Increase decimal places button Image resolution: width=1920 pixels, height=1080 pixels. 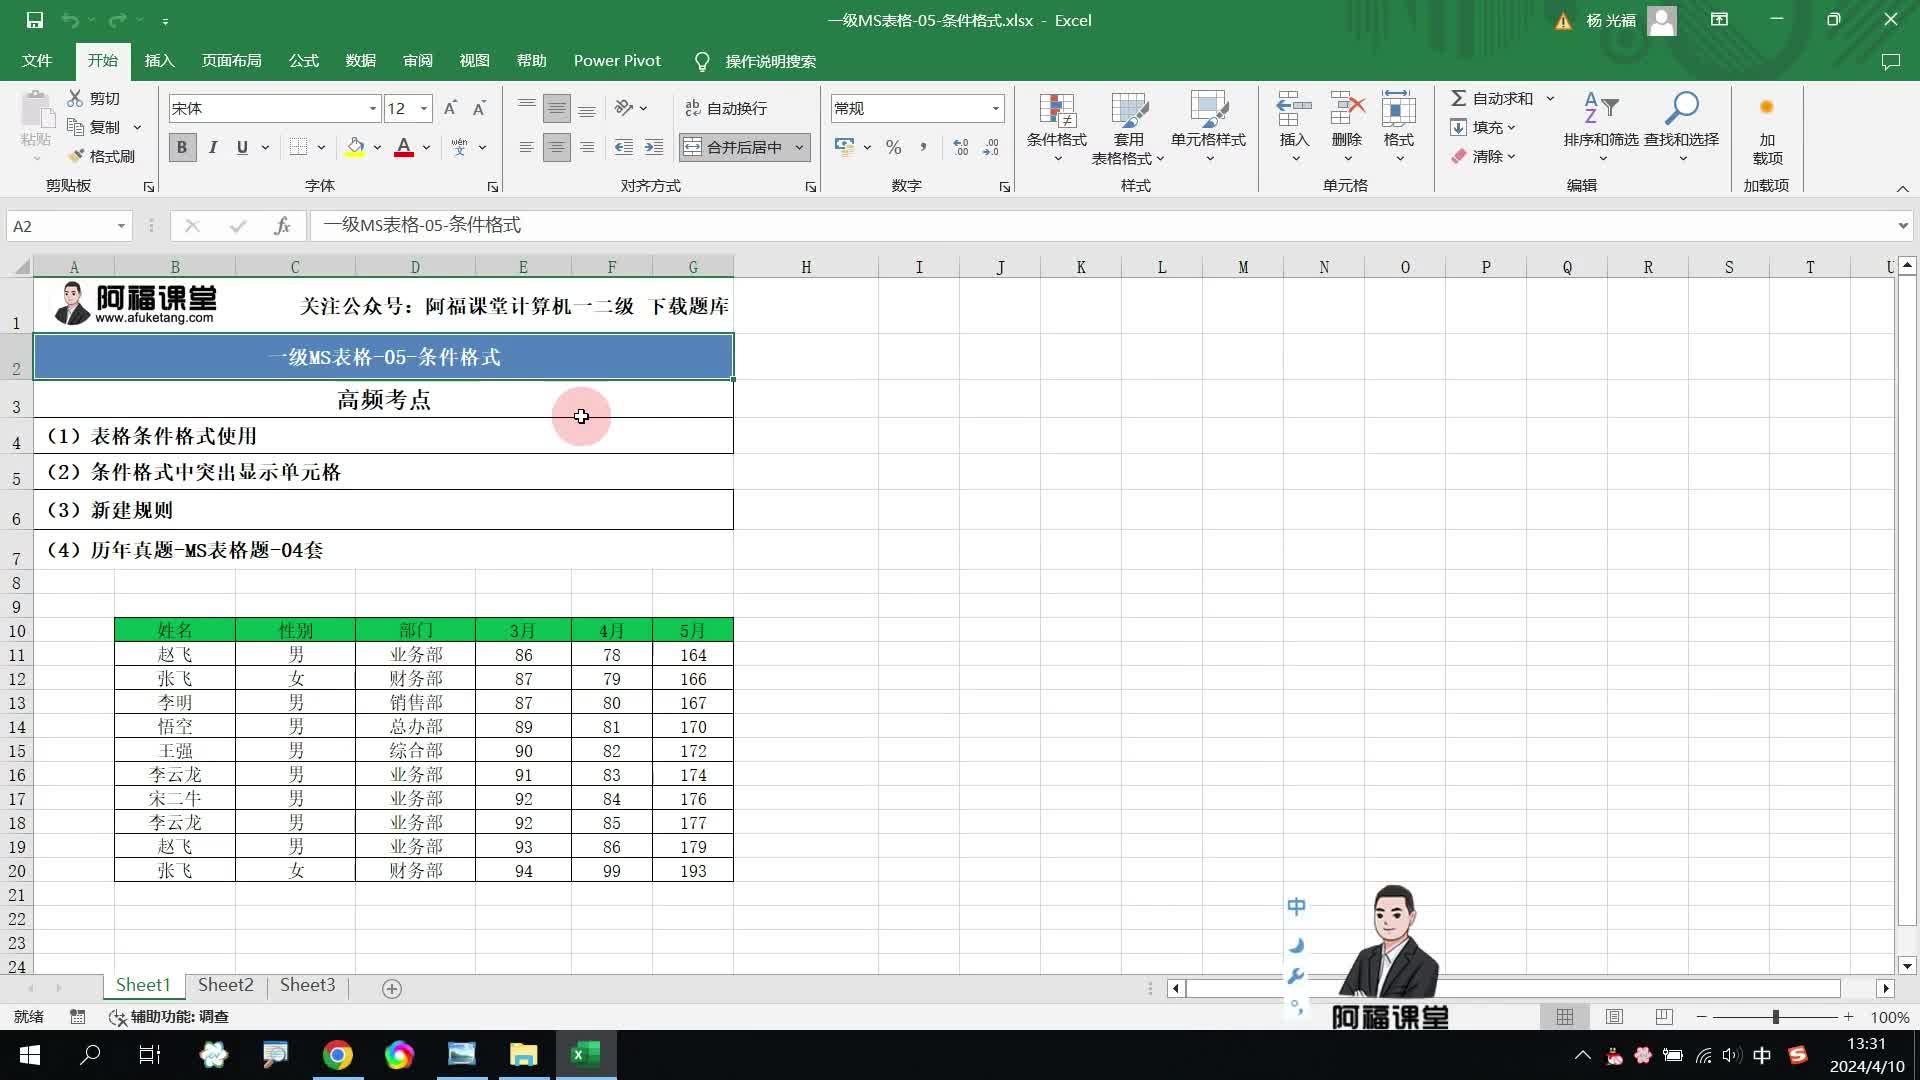point(960,147)
